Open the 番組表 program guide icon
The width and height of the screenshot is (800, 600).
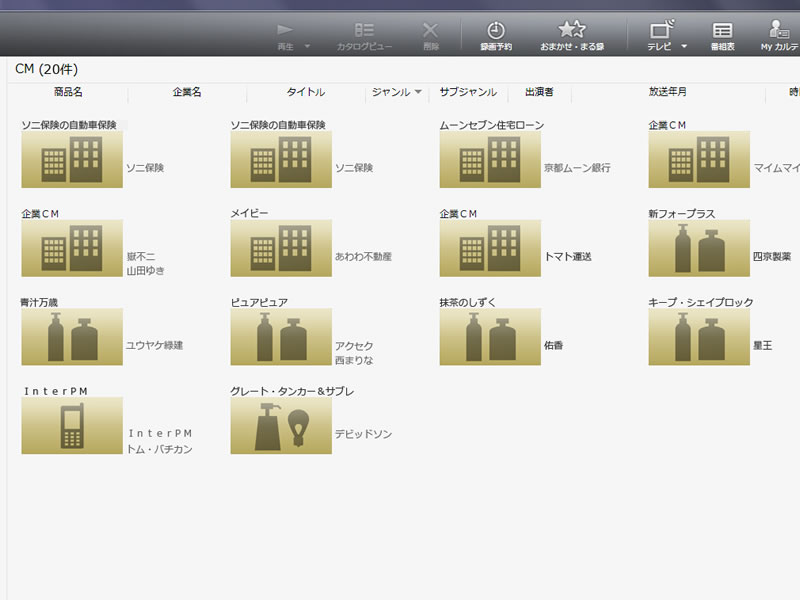(722, 31)
